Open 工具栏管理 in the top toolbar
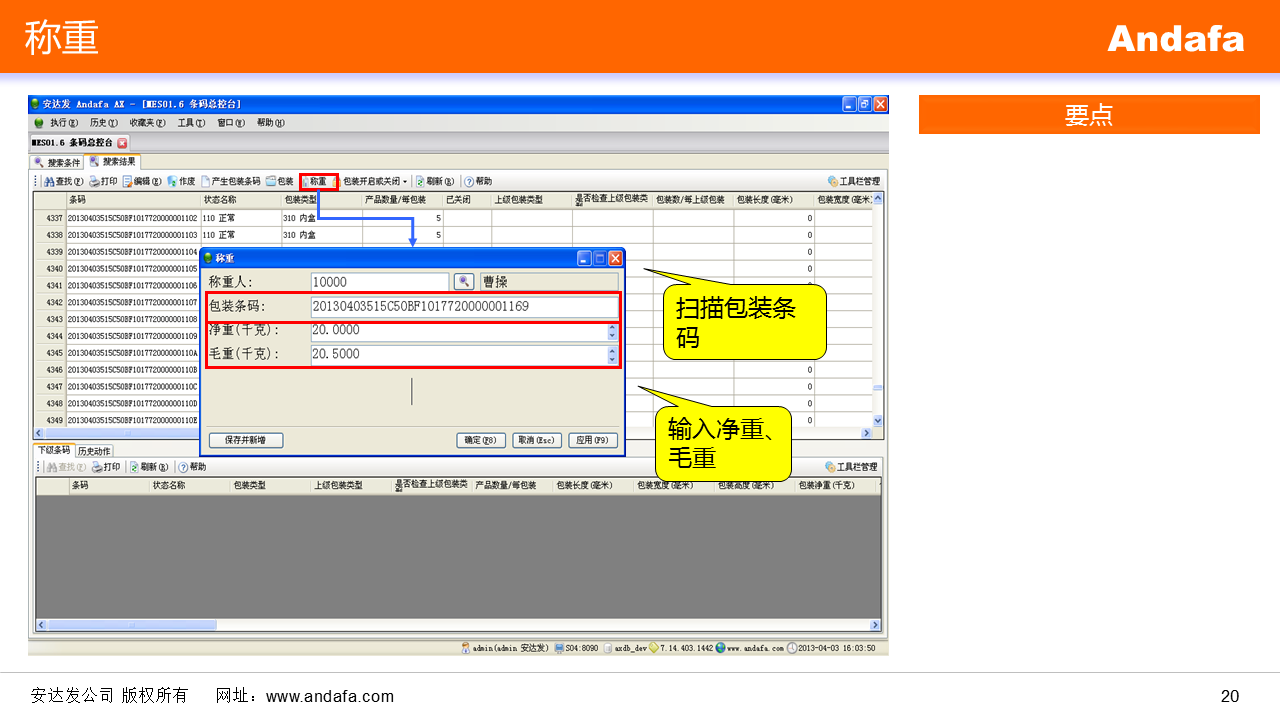This screenshot has height=720, width=1280. point(853,182)
